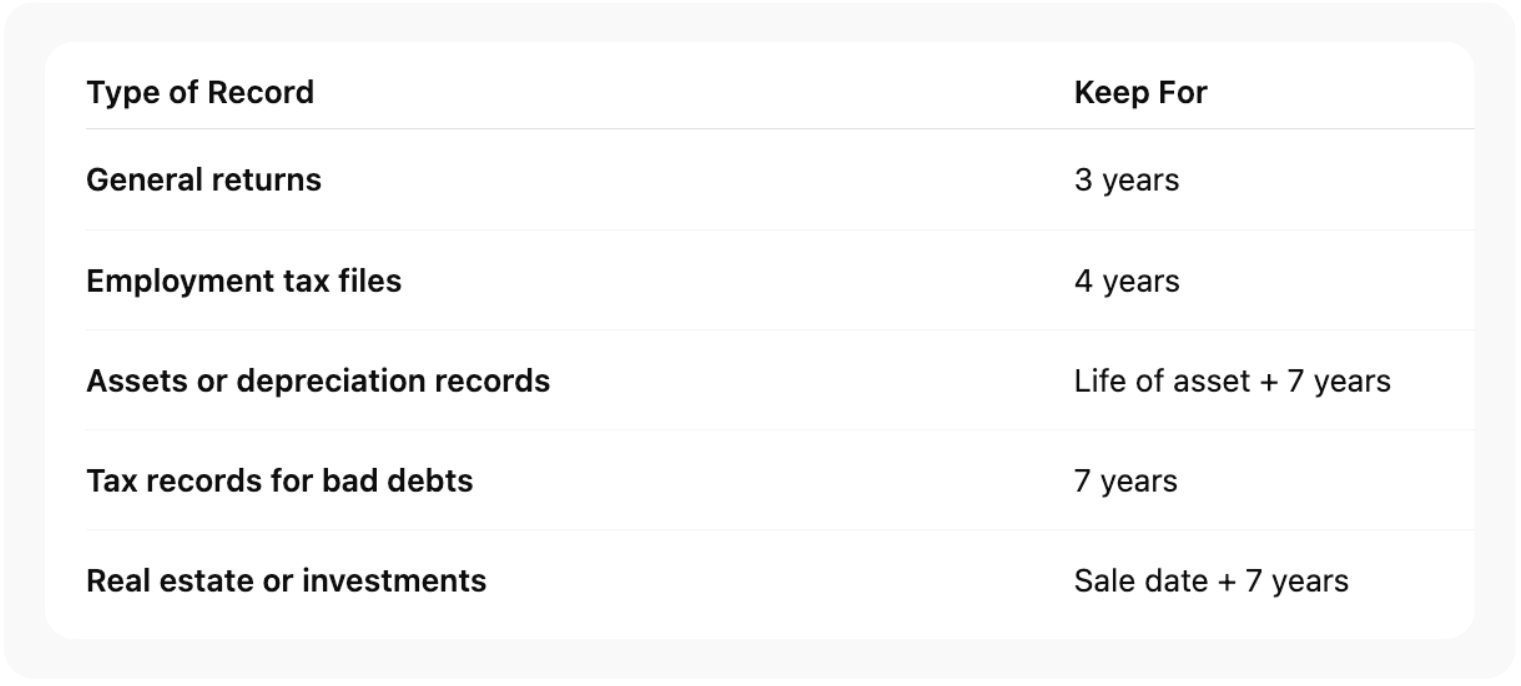This screenshot has width=1521, height=686.
Task: Select the "Real estate or investments" label
Action: point(286,581)
